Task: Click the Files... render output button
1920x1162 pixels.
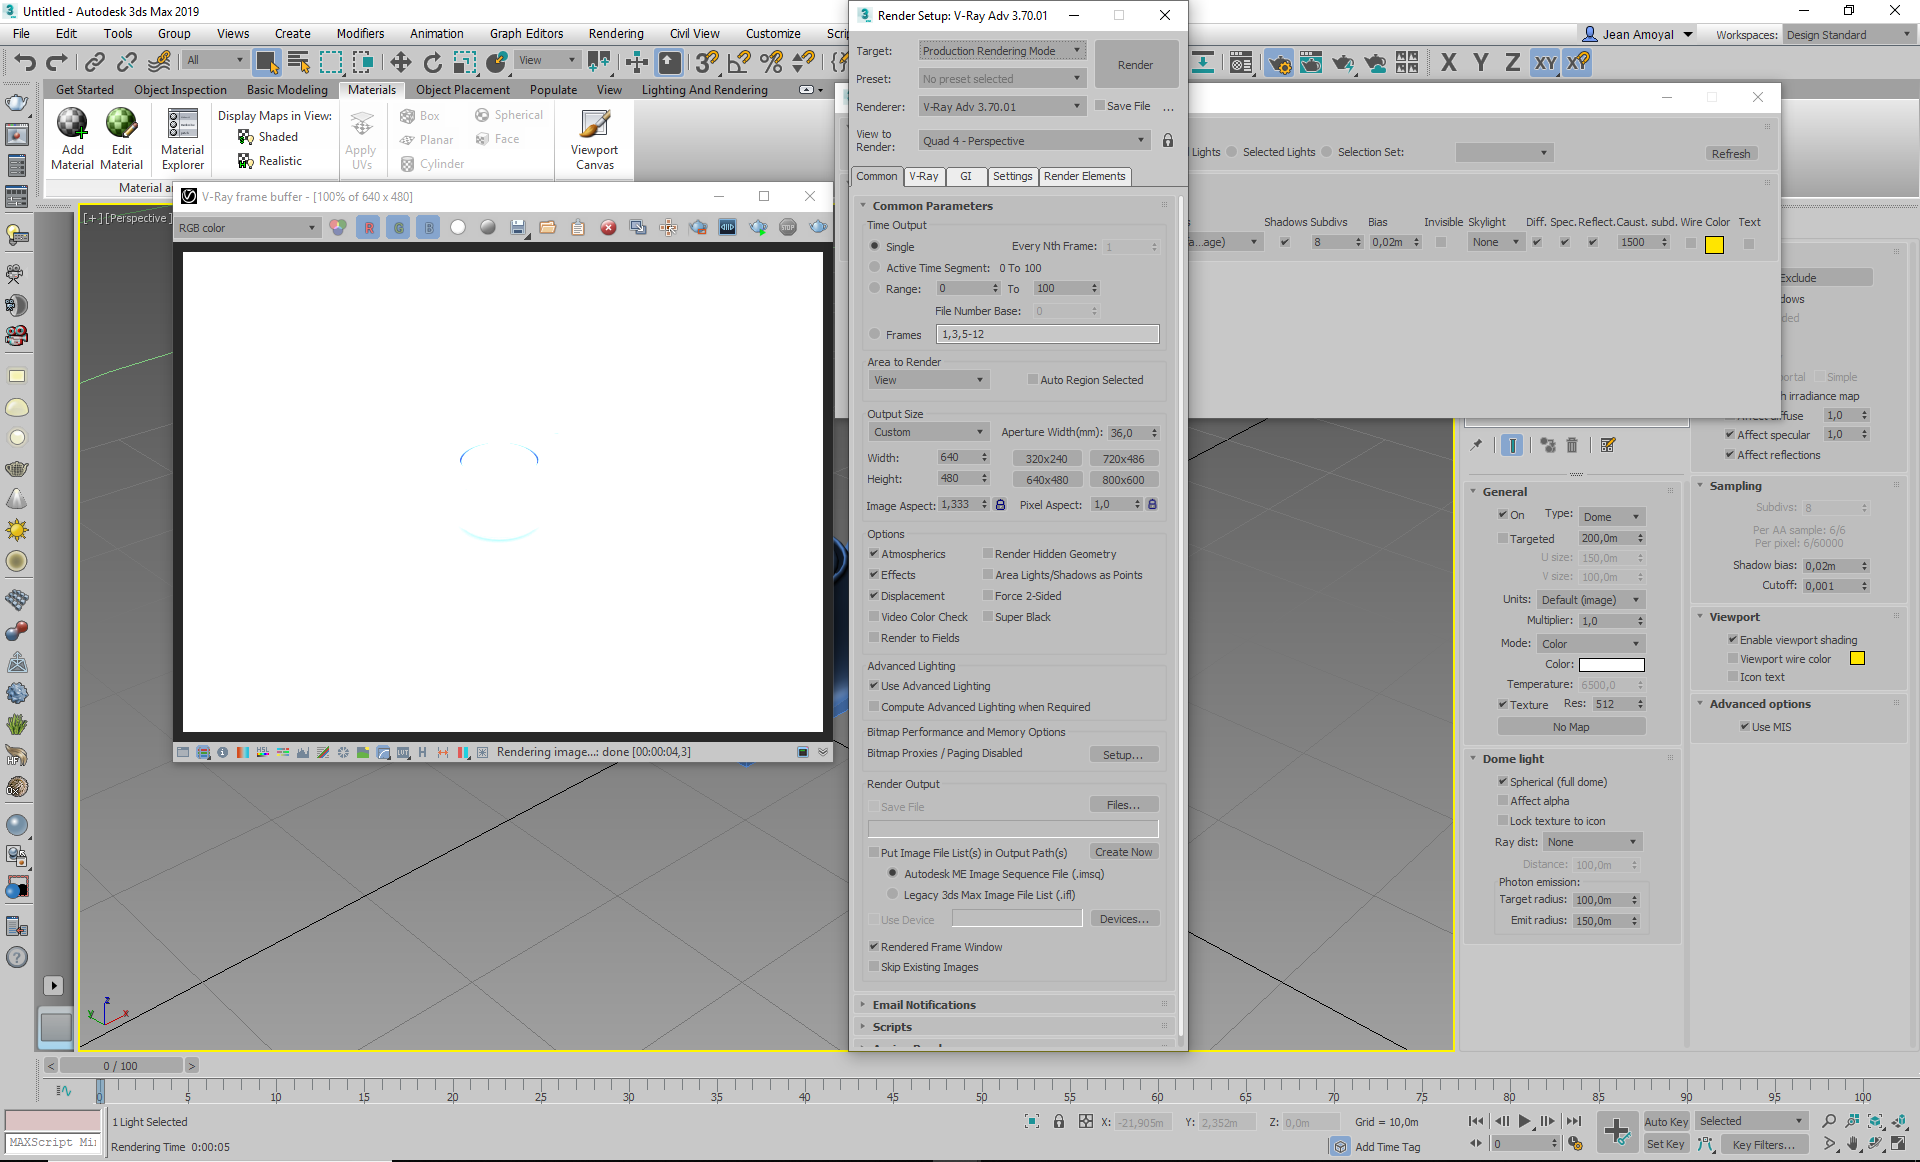Action: 1123,805
